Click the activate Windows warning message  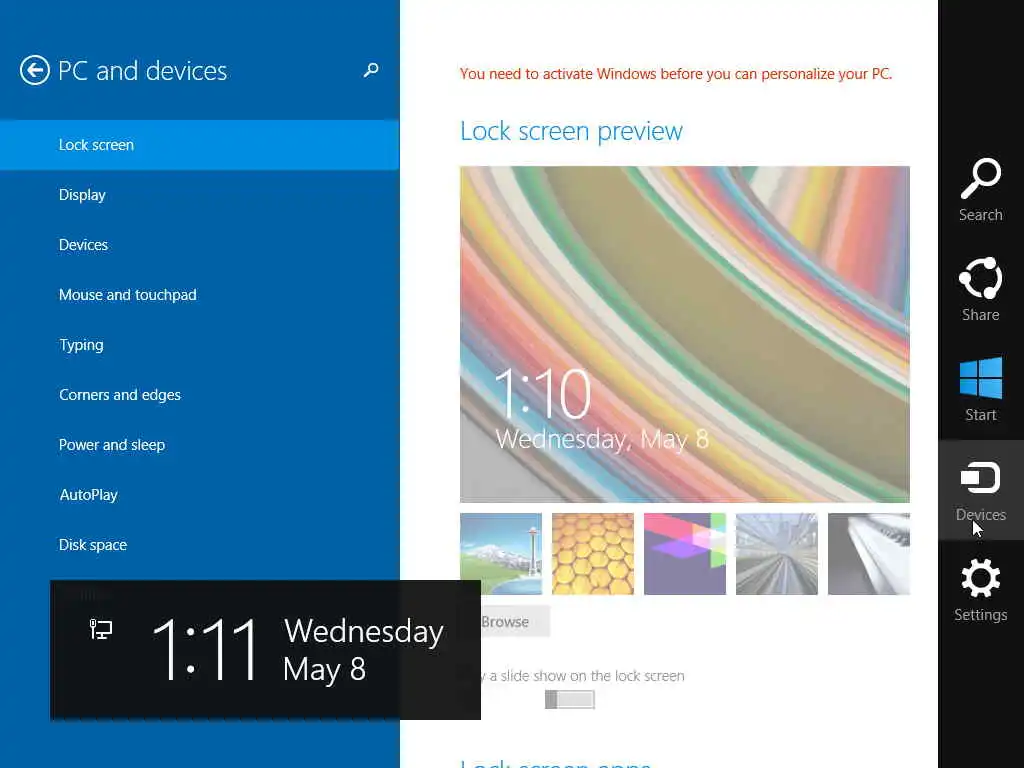pyautogui.click(x=676, y=74)
